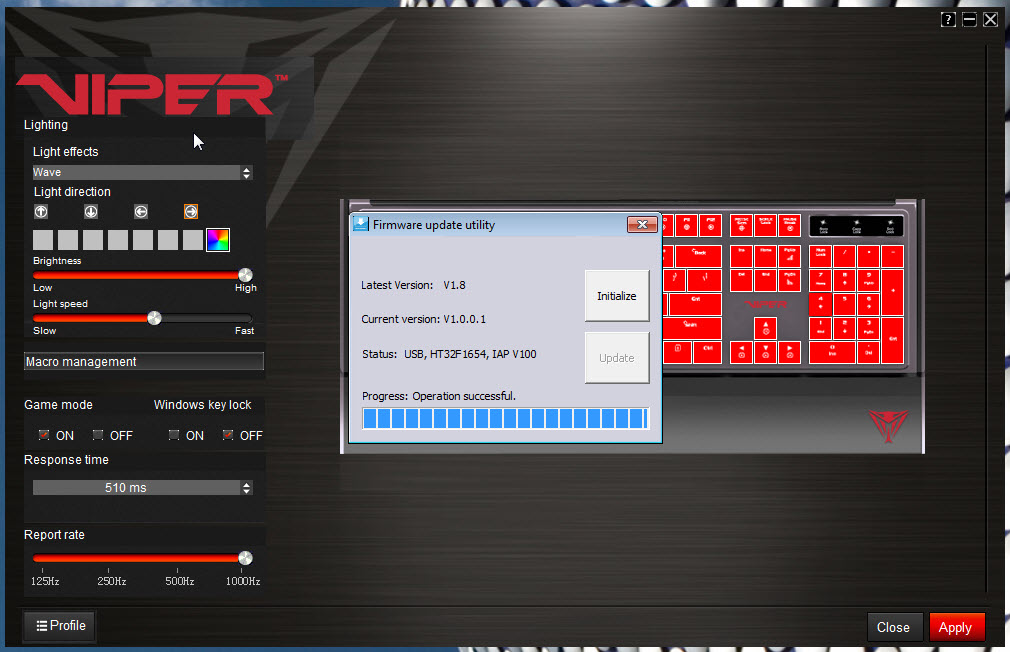Click the PgDn key below PgUp on keyboard image
1010x652 pixels.
[790, 280]
